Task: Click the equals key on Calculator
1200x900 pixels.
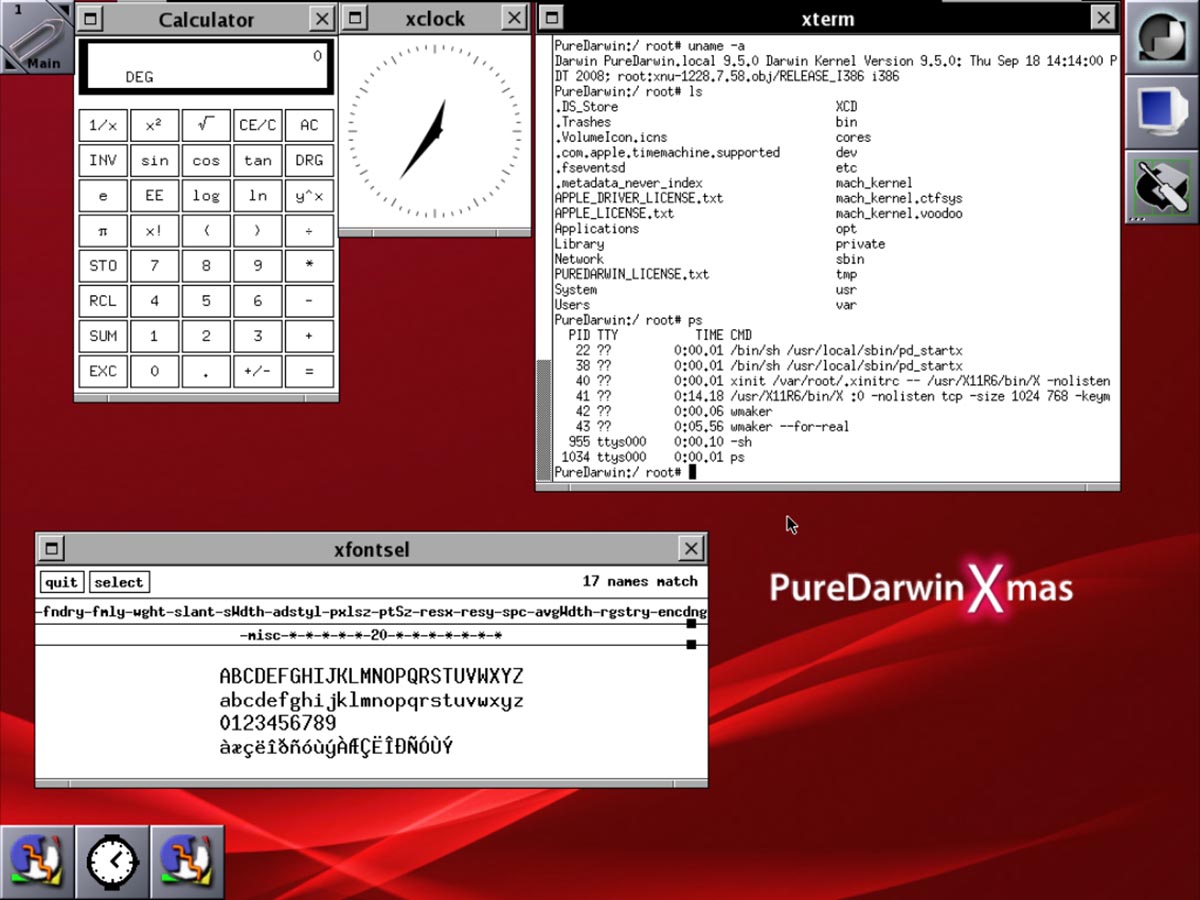Action: tap(309, 371)
